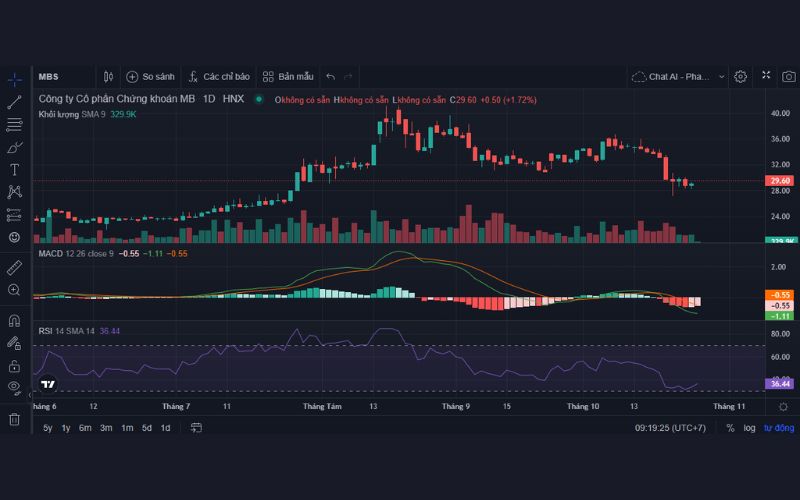Select the 5y time range
800x500 pixels.
click(47, 428)
